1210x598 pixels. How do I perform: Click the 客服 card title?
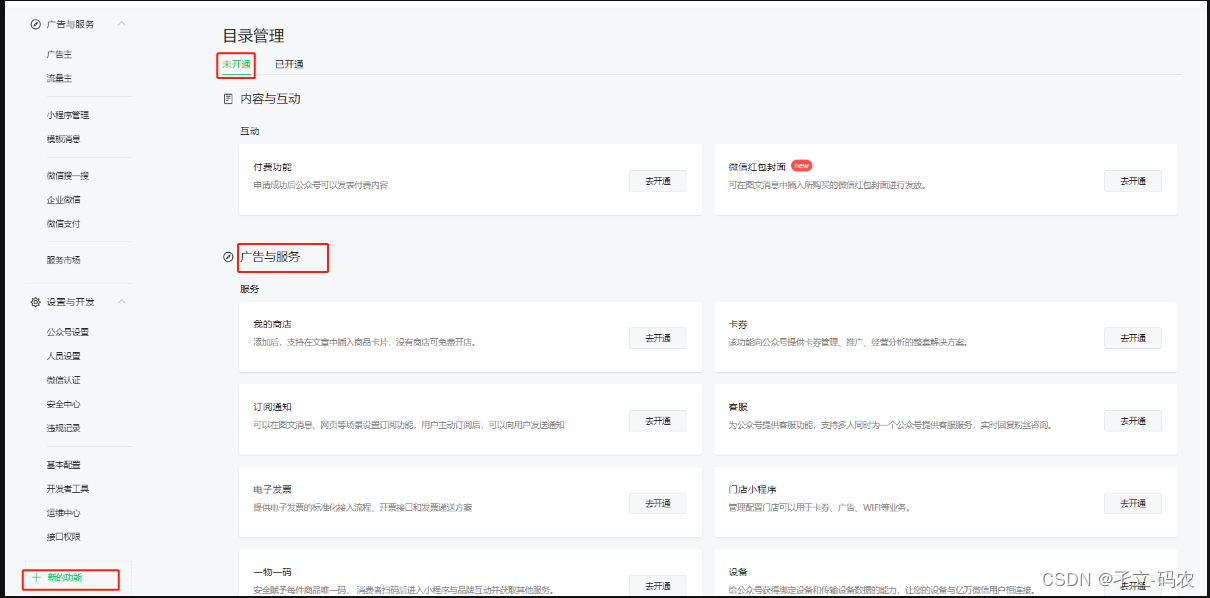738,408
